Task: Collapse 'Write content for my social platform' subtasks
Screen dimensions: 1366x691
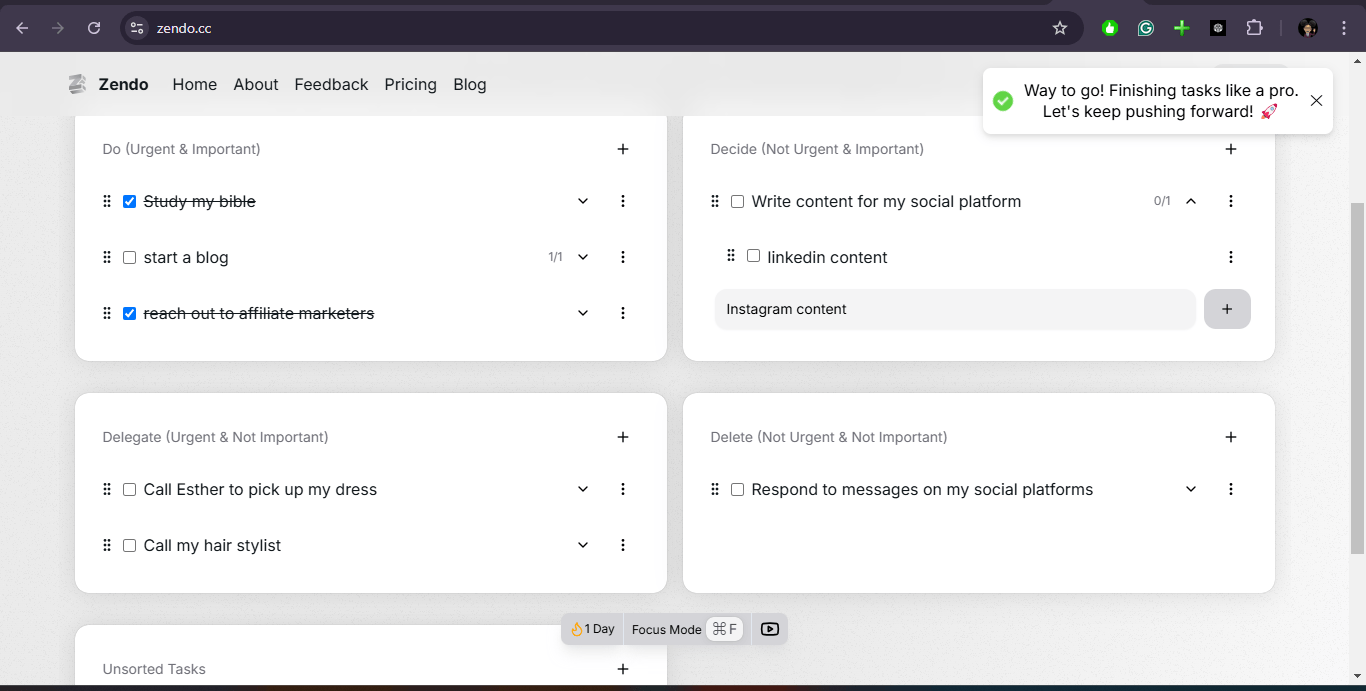Action: [x=1191, y=201]
